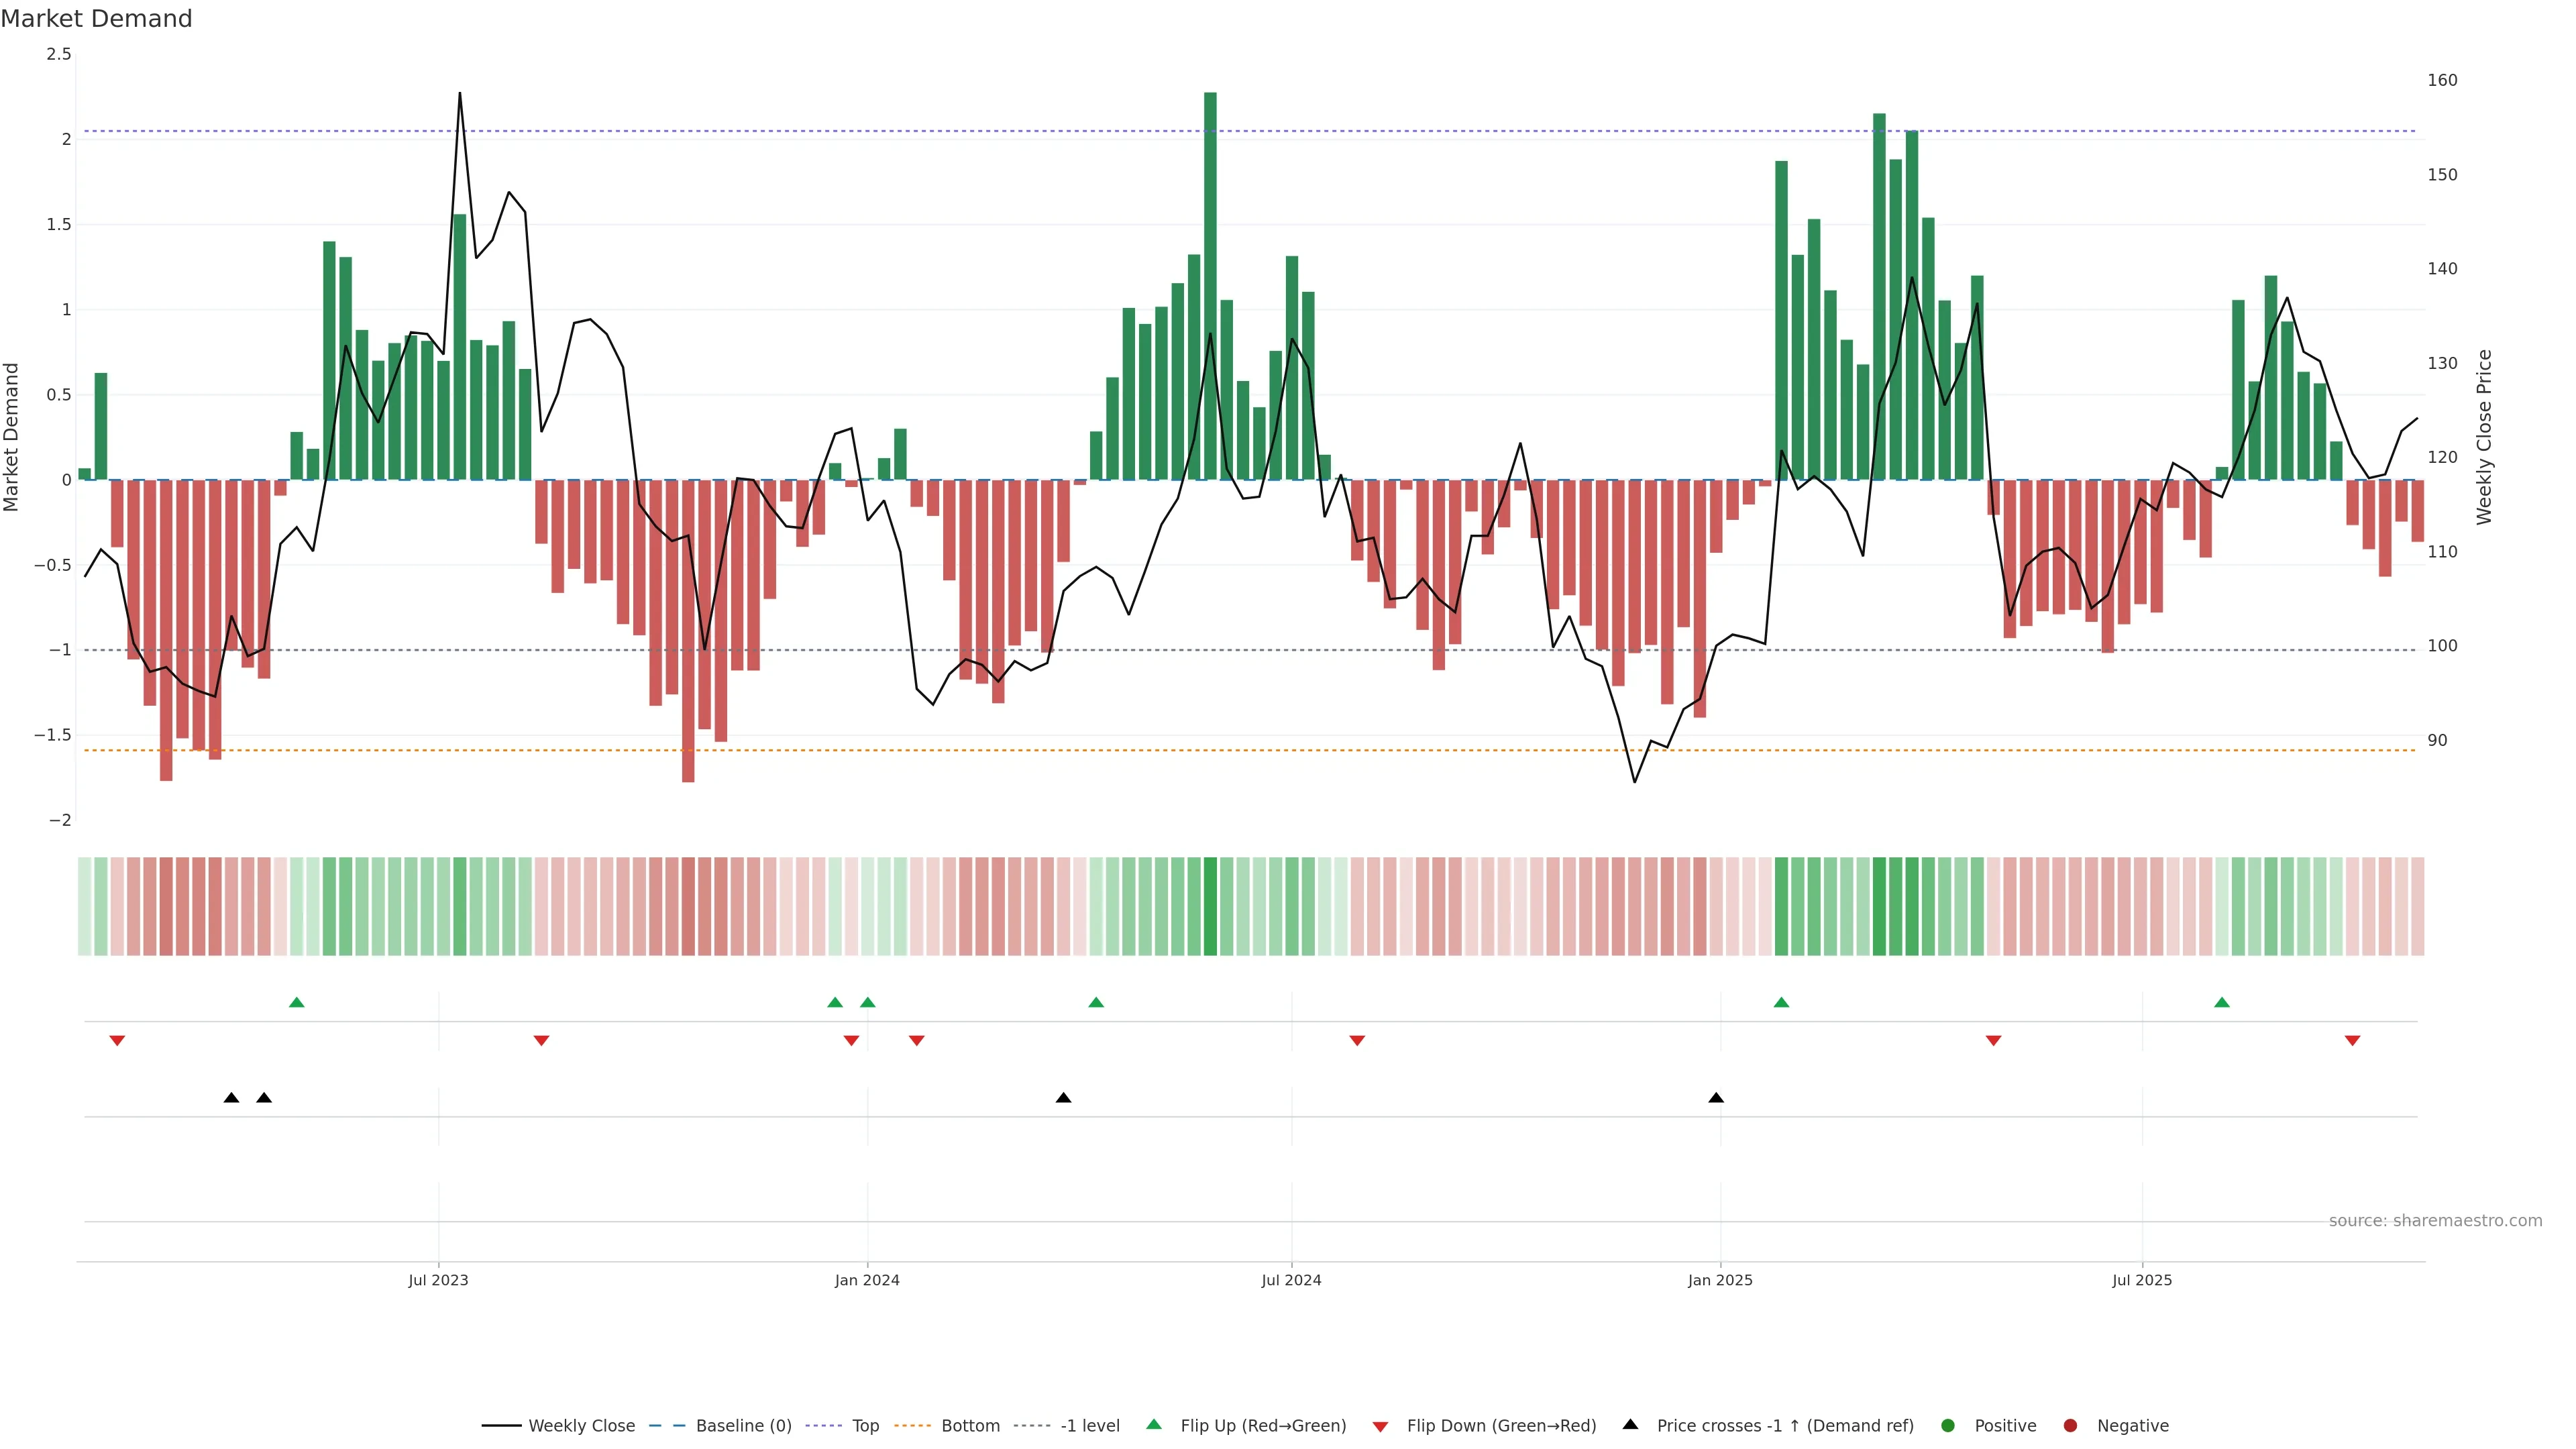
Task: Click the black triangle marker near Jan 2025
Action: [1716, 1098]
